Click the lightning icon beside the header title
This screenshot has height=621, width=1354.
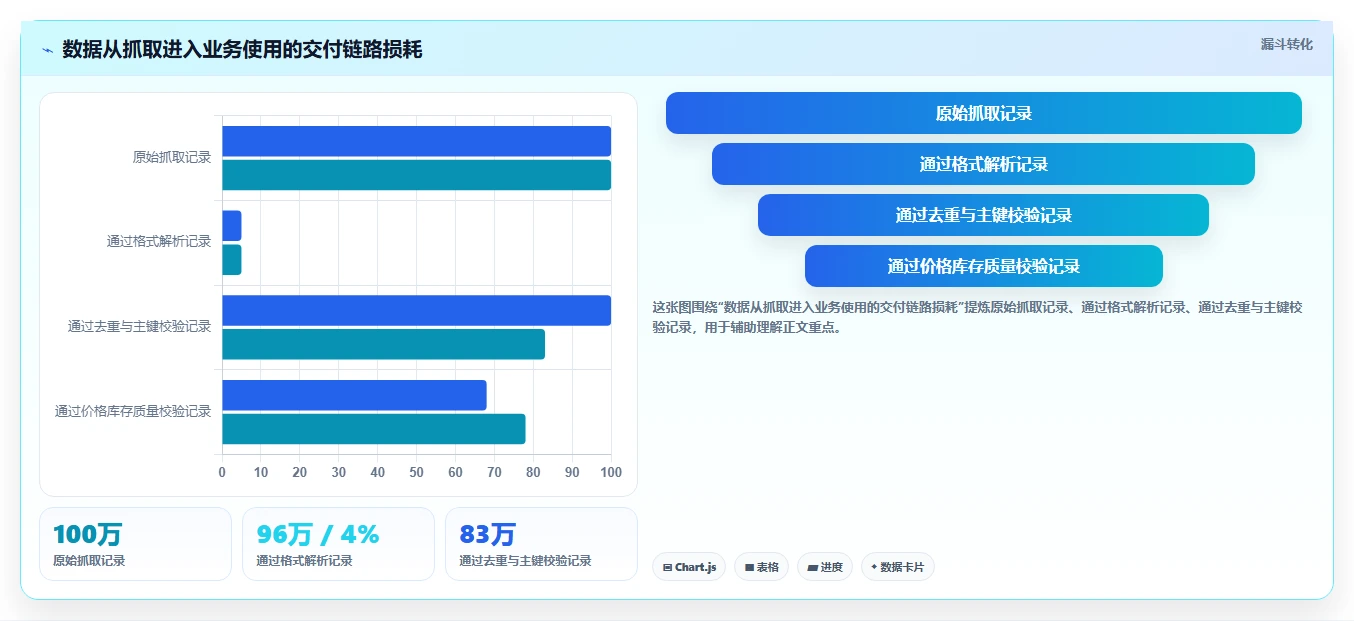tap(48, 50)
